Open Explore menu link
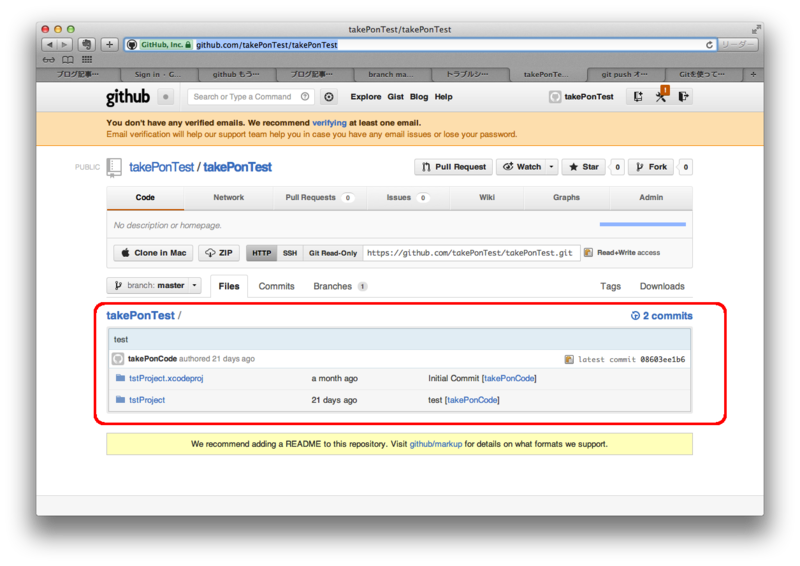800x566 pixels. coord(366,96)
